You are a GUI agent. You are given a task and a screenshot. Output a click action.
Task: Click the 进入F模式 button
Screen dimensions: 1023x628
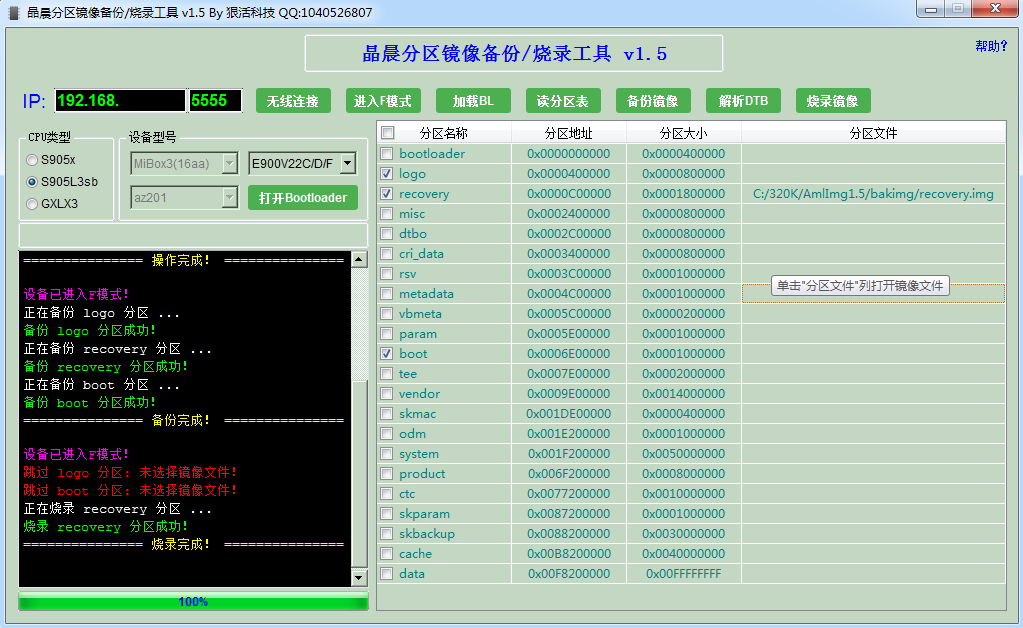pyautogui.click(x=383, y=101)
